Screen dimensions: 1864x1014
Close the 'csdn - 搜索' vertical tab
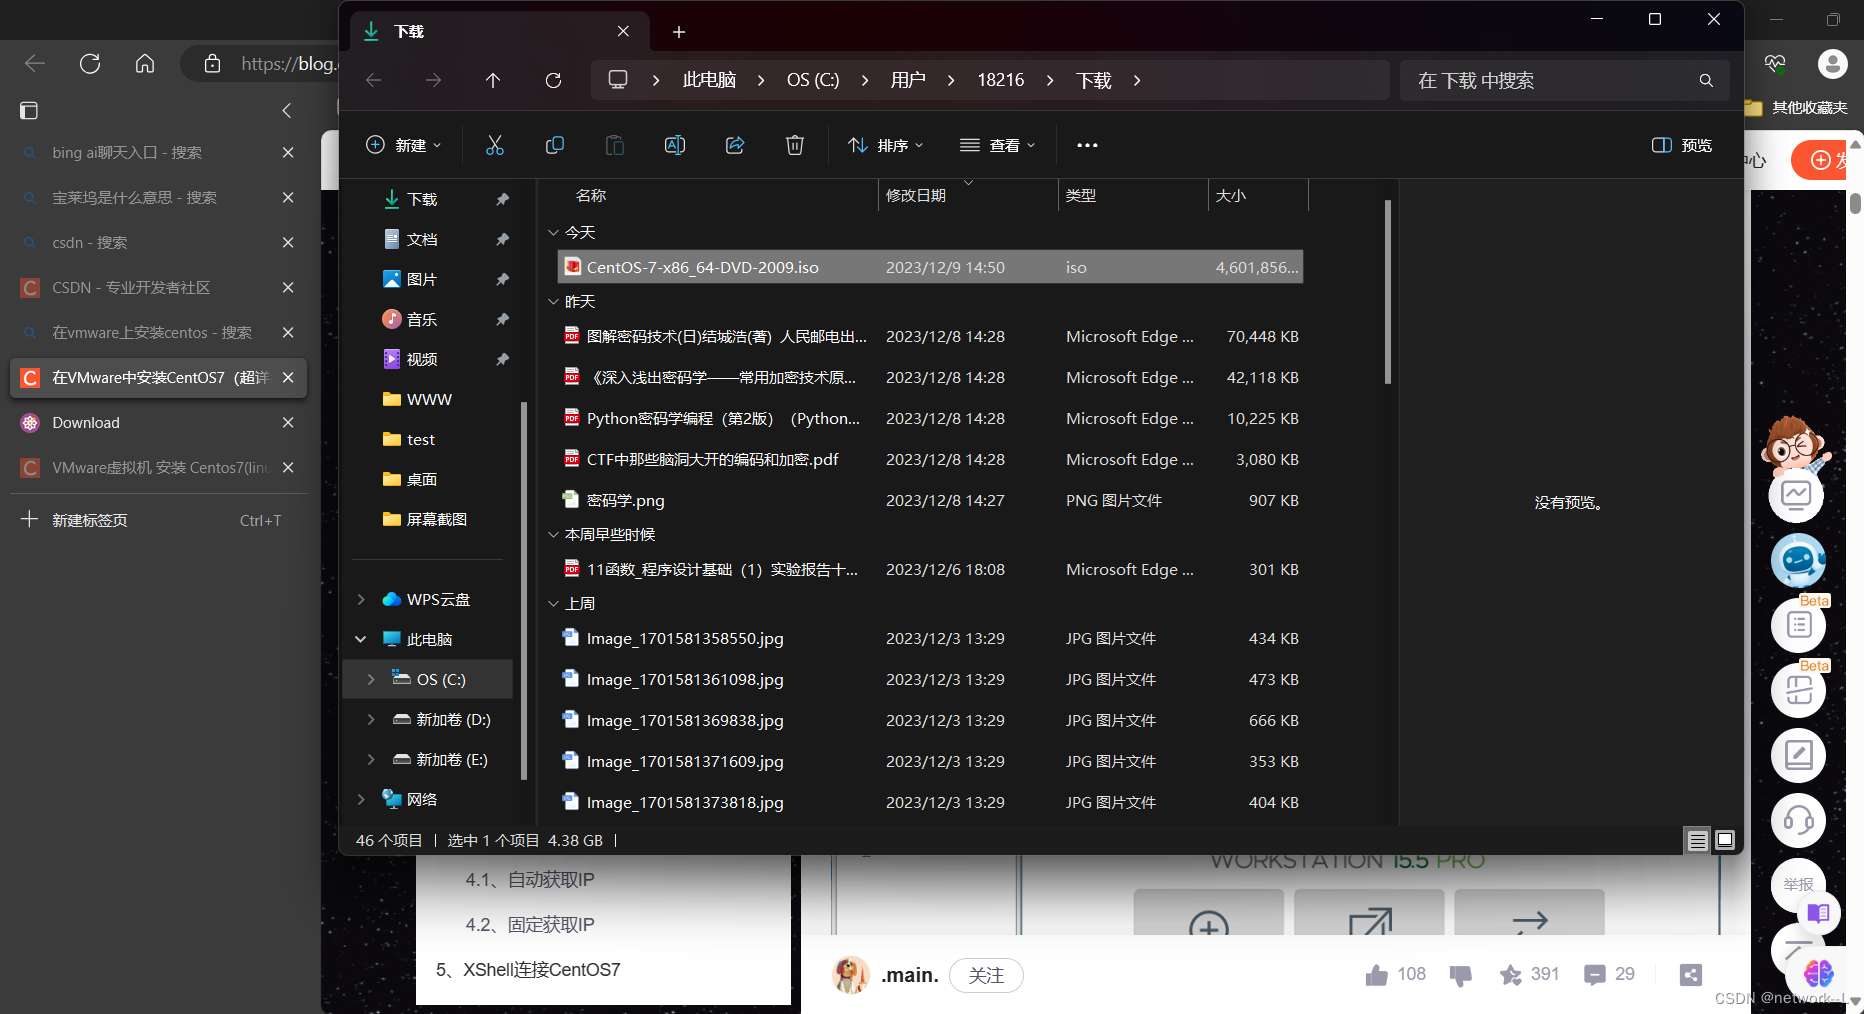point(288,243)
